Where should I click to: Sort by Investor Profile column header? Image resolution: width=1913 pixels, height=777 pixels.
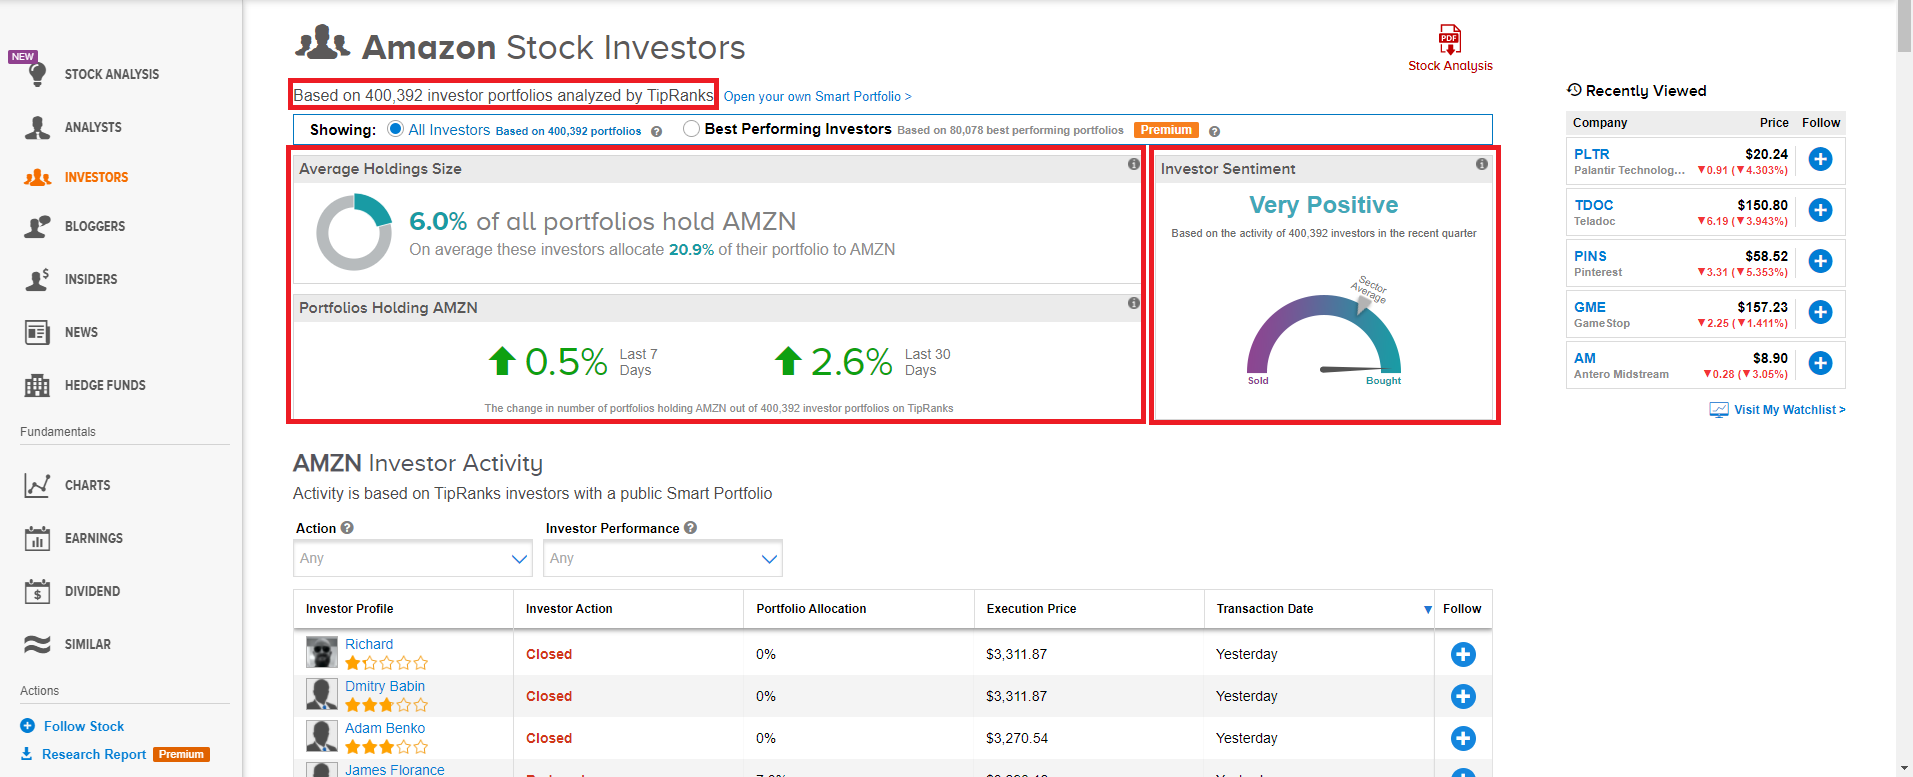[x=349, y=609]
